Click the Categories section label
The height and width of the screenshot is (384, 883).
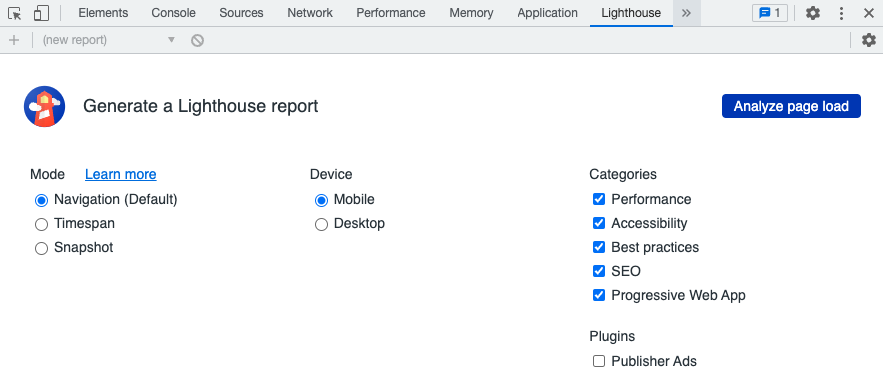(623, 175)
